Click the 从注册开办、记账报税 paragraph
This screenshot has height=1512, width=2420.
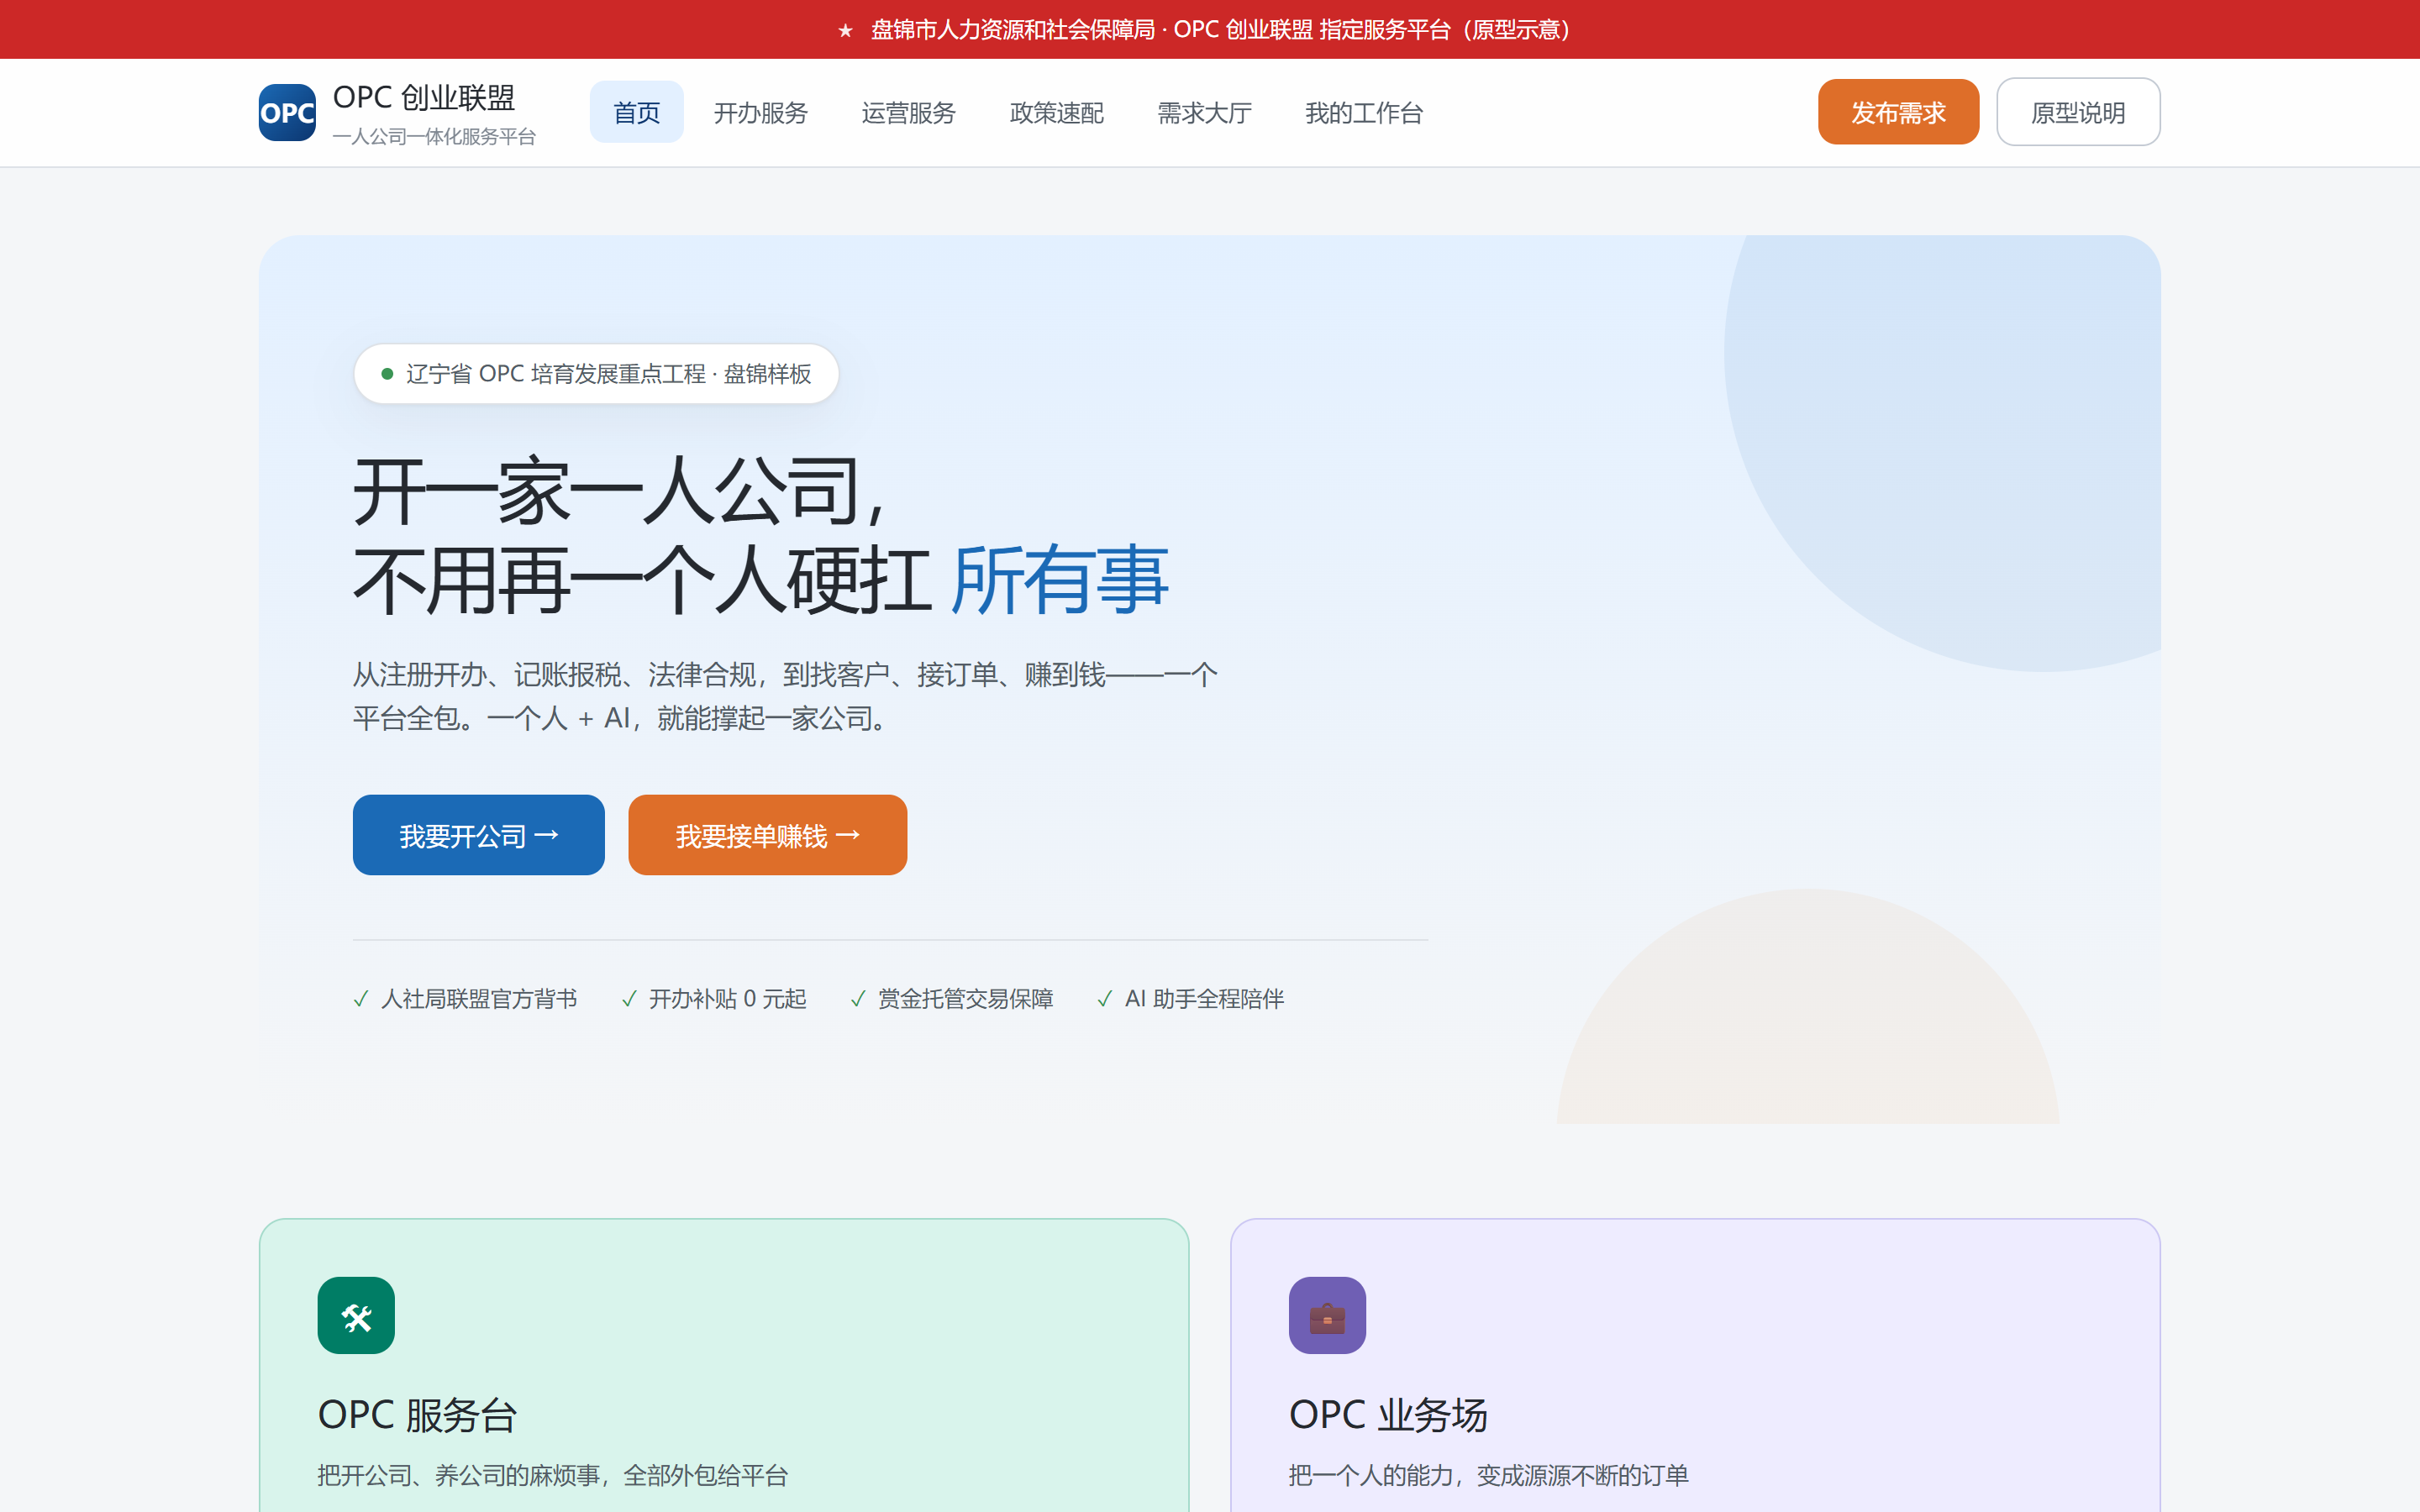pyautogui.click(x=785, y=696)
